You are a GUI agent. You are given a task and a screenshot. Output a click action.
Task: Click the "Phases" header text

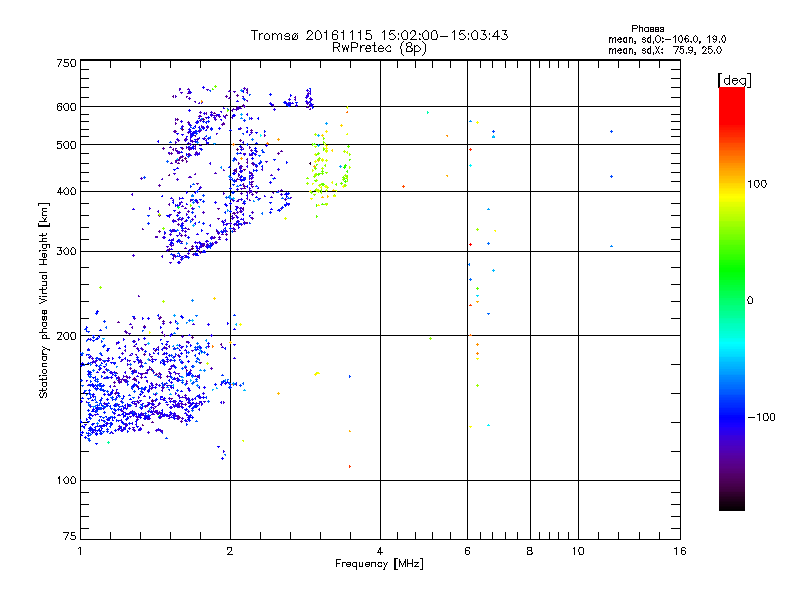647,29
